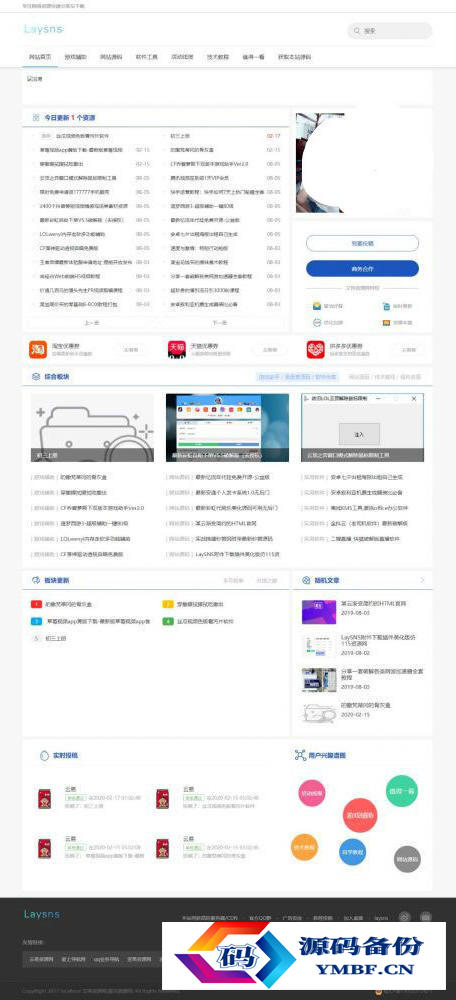
Task: Expand 随机文章 with the right chevron
Action: point(422,580)
